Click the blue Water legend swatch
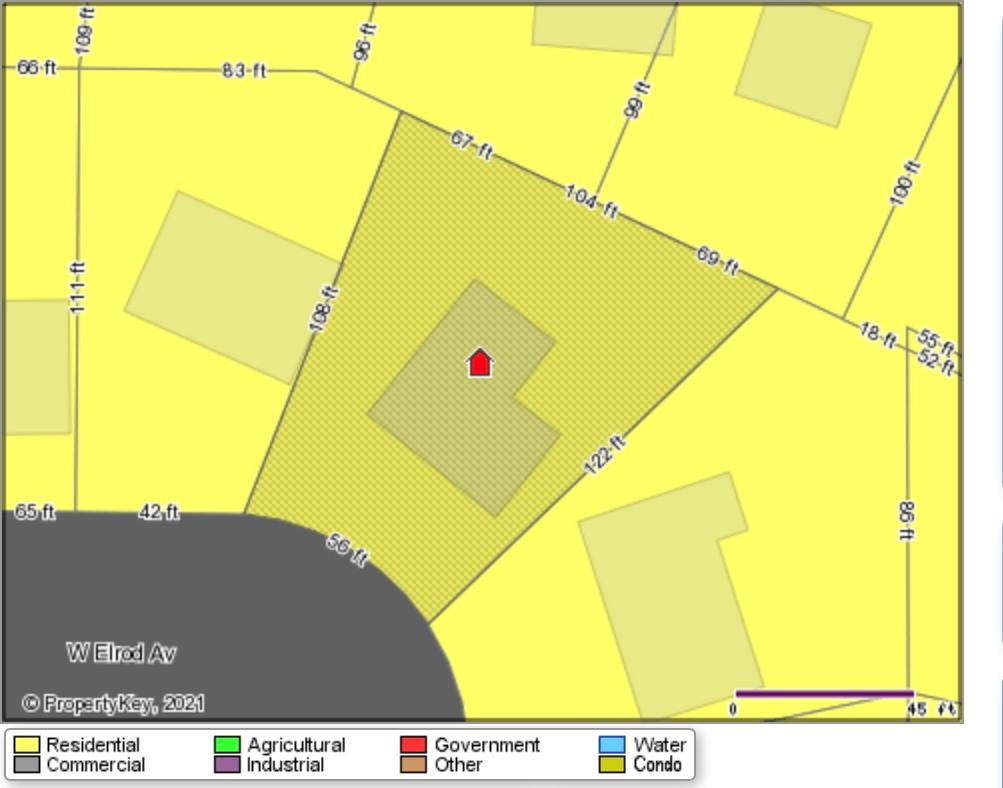The image size is (1003, 788). [x=612, y=745]
